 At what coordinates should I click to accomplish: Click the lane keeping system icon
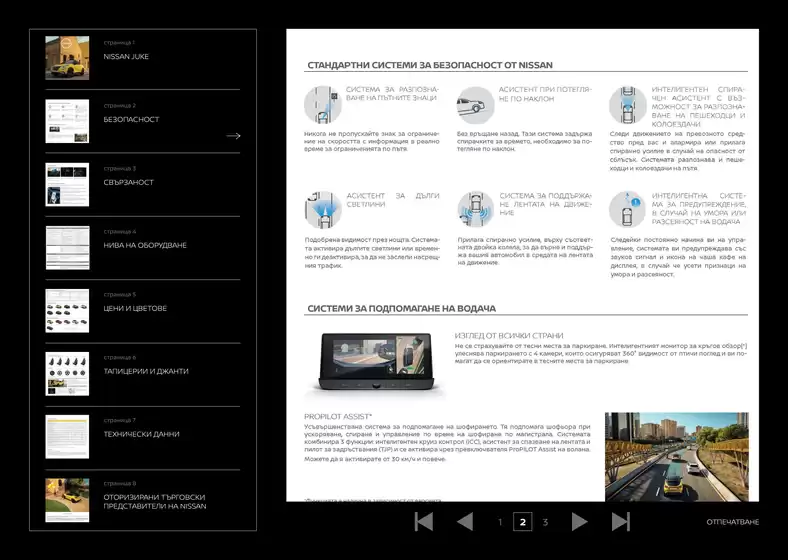pyautogui.click(x=475, y=210)
